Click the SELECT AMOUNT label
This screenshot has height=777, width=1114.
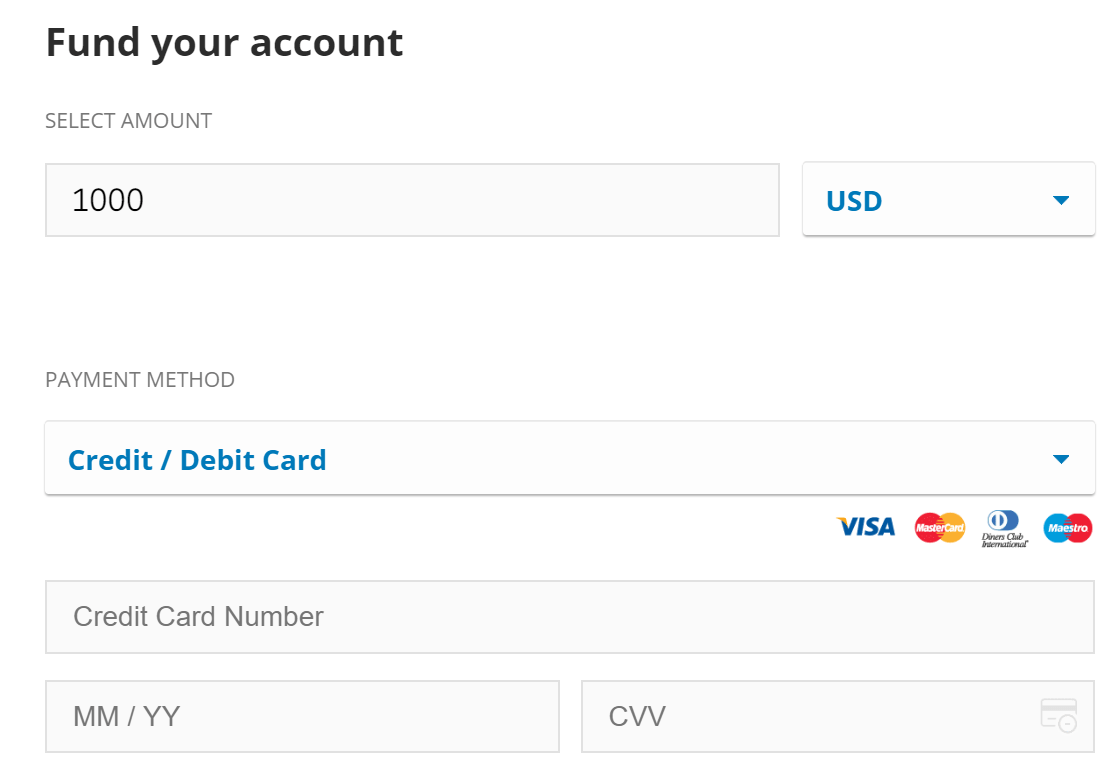coord(129,121)
